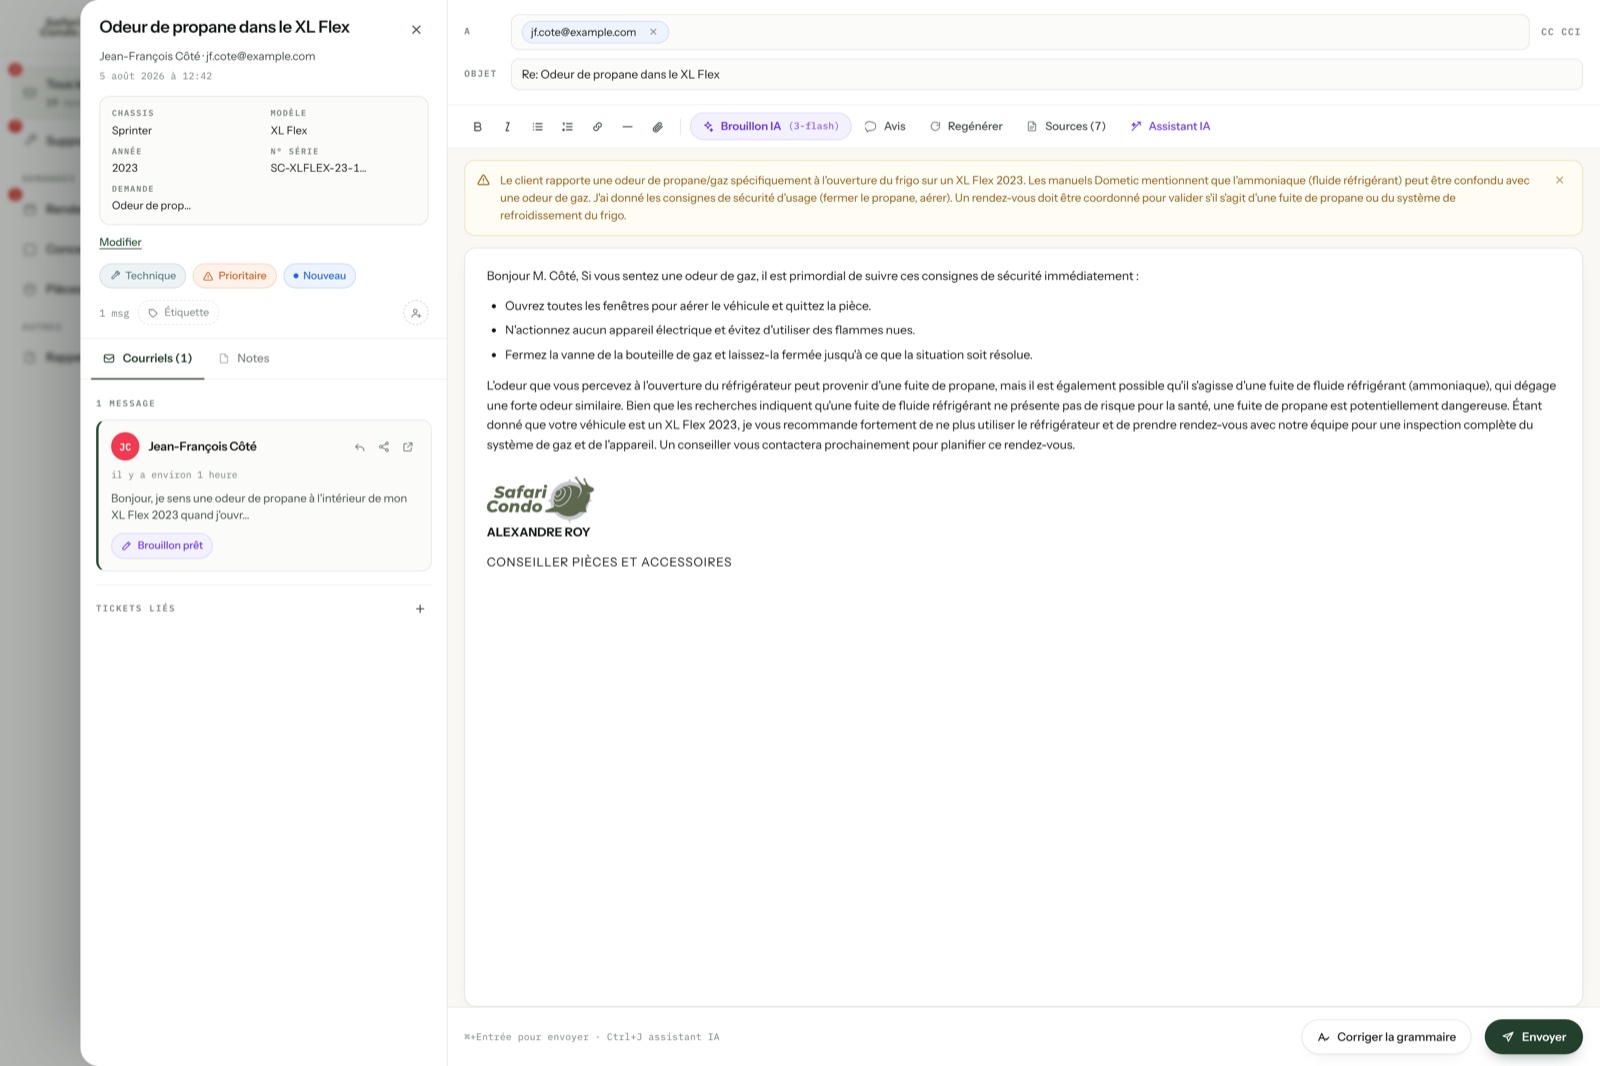Image resolution: width=1600 pixels, height=1066 pixels.
Task: Regenerate the draft with Regénérer
Action: coord(966,127)
